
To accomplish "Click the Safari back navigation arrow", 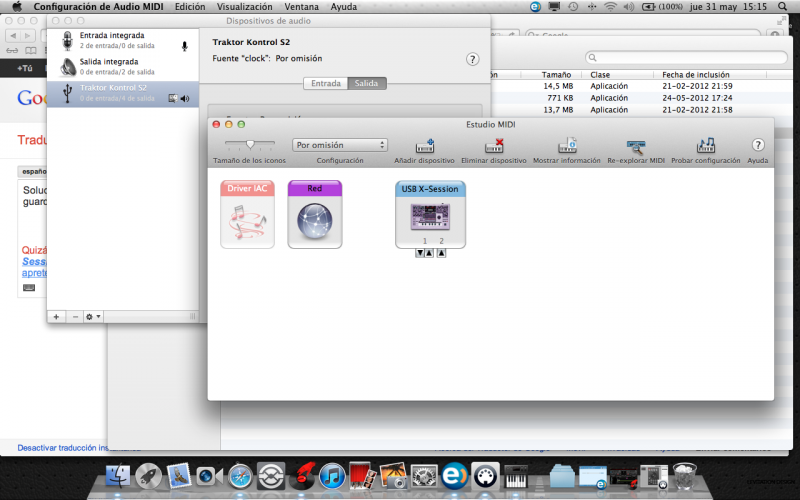I will coord(13,36).
